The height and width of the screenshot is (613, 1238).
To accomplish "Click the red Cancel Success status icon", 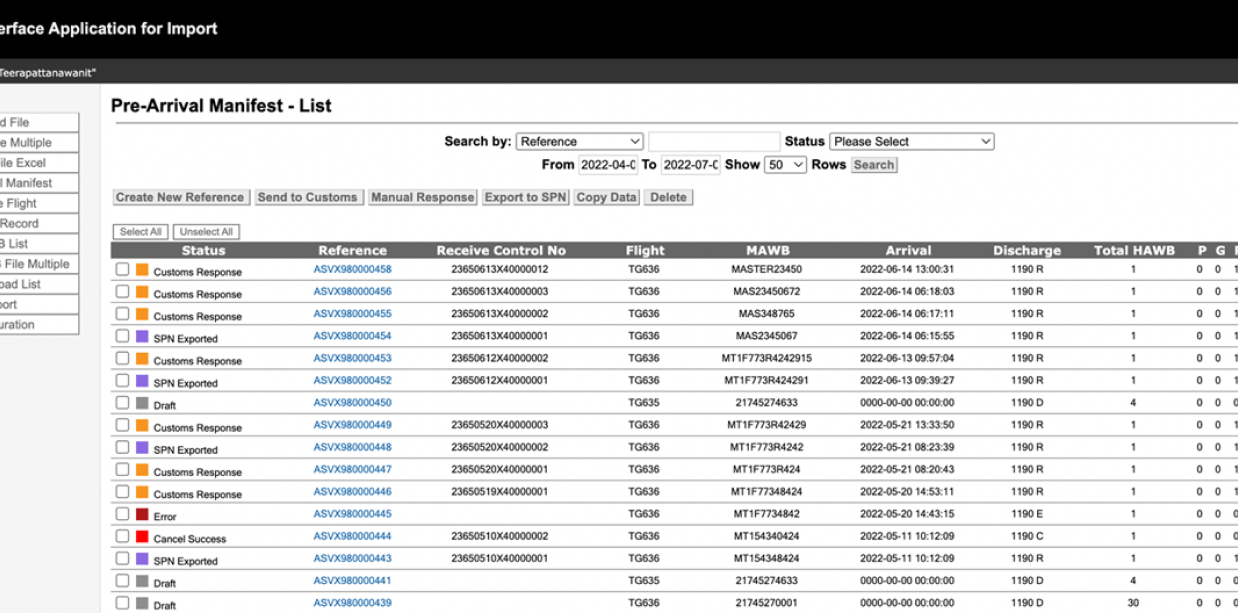I will [x=142, y=537].
